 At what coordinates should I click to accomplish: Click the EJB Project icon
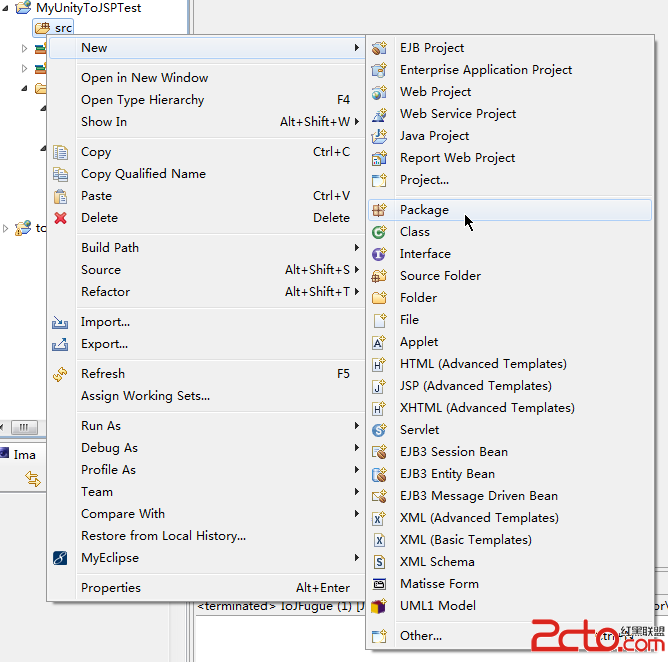tap(379, 48)
